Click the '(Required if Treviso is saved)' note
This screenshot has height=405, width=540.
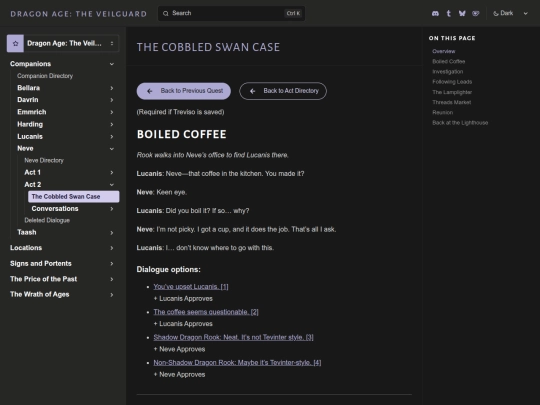point(180,112)
